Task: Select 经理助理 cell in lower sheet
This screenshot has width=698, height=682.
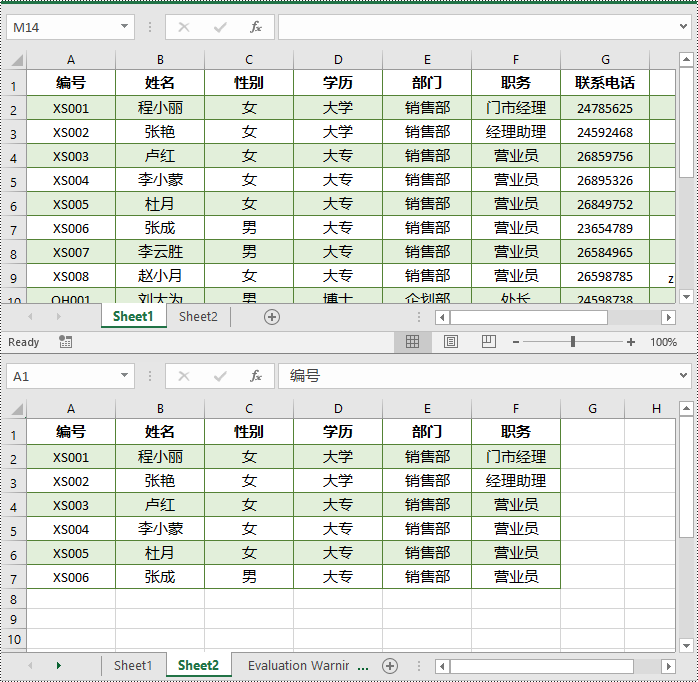Action: click(x=516, y=481)
